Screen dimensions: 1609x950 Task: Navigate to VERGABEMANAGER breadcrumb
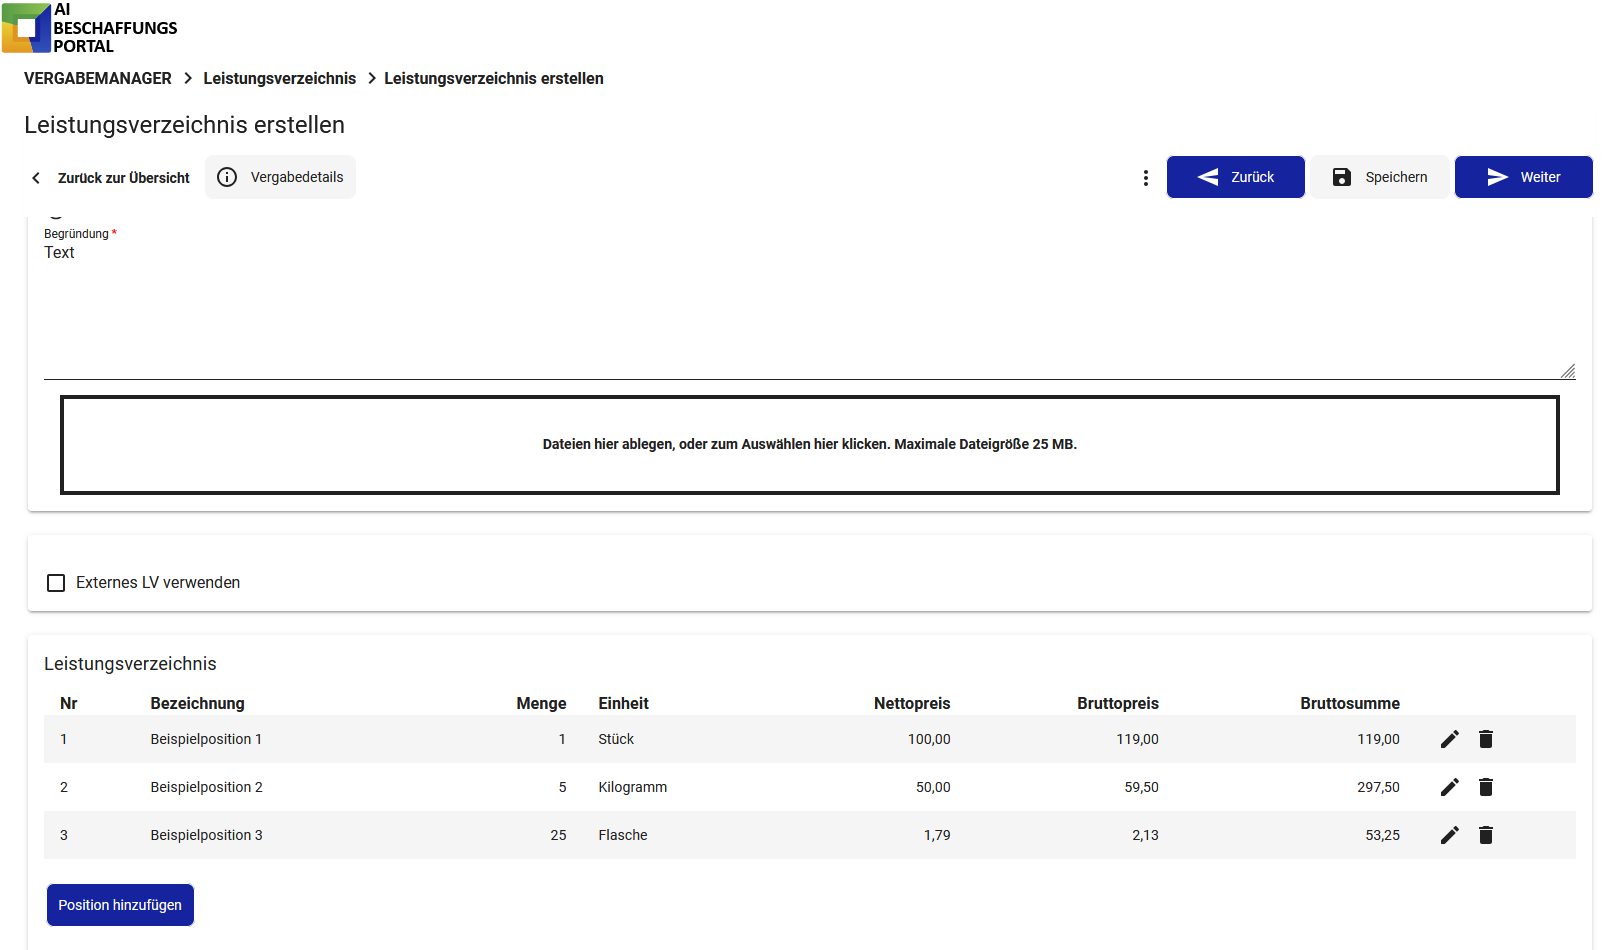point(98,78)
